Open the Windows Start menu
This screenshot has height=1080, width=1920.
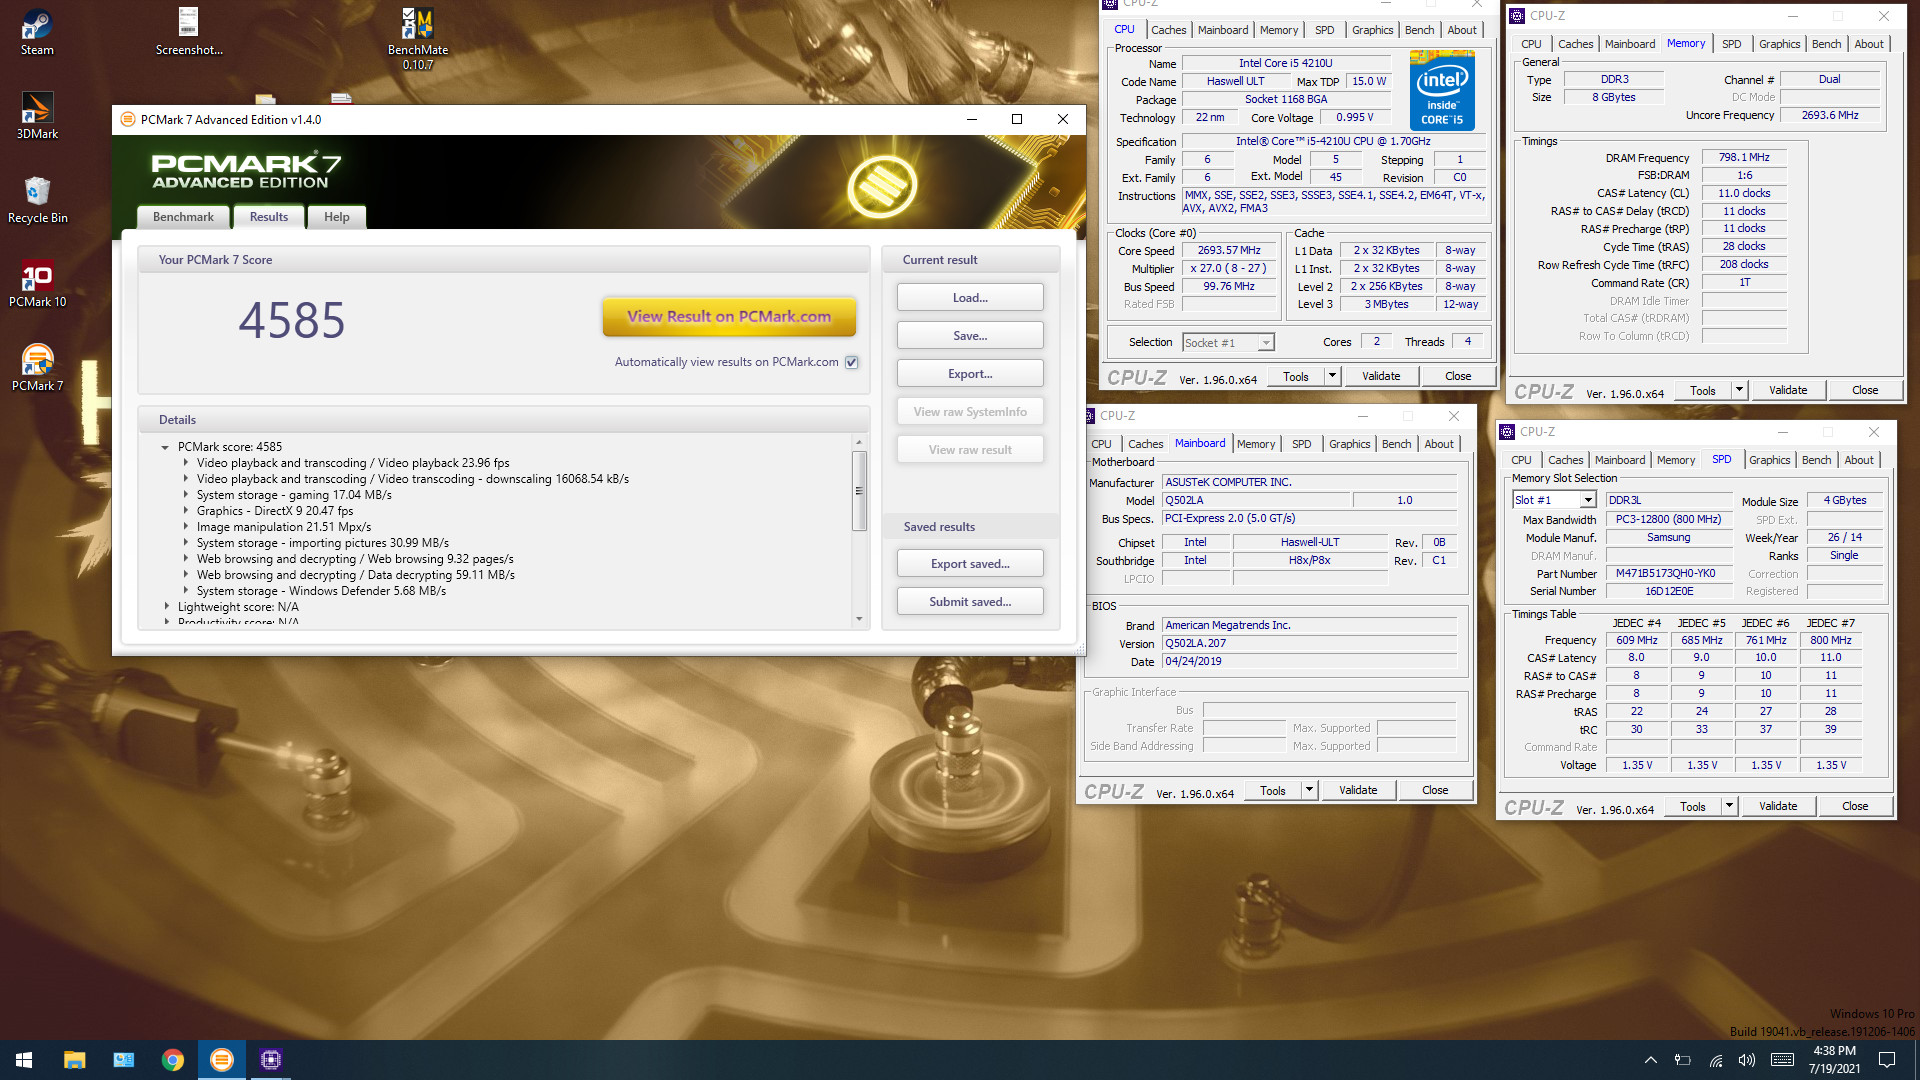[x=24, y=1060]
